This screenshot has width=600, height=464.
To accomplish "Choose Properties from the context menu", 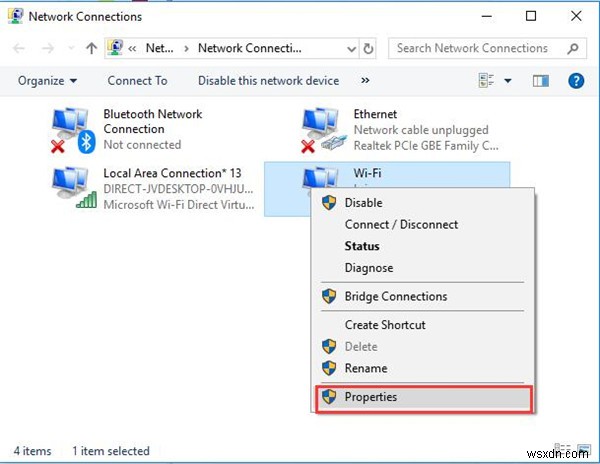I will (x=370, y=397).
